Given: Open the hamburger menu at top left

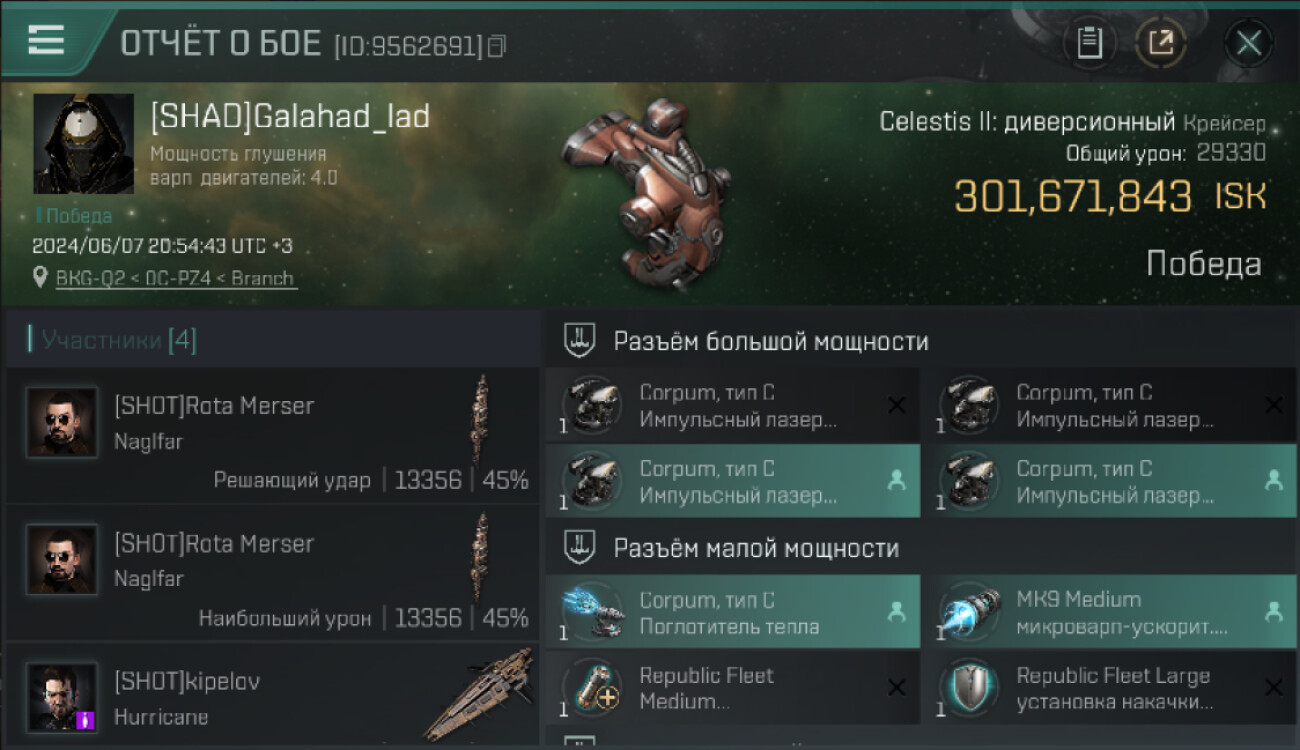Looking at the screenshot, I should click(x=46, y=40).
